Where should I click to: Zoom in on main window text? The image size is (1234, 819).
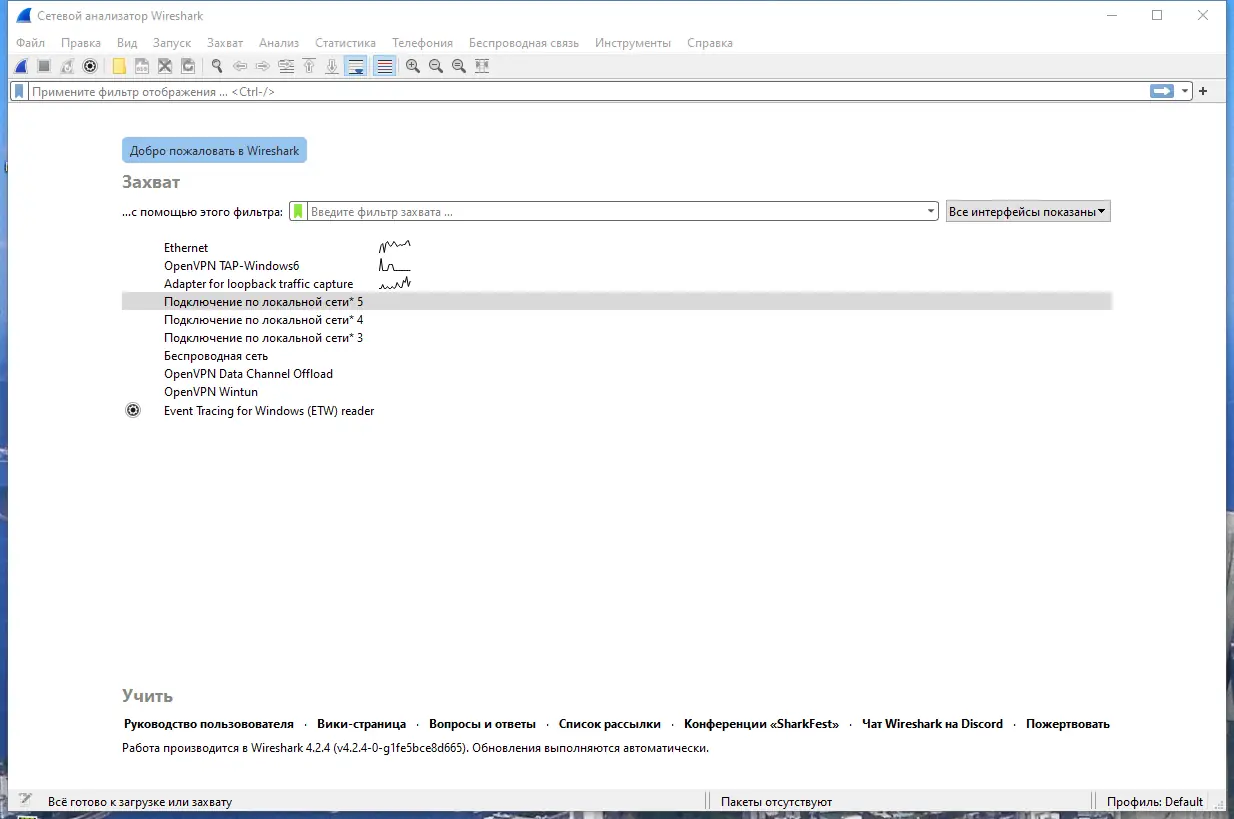point(413,66)
